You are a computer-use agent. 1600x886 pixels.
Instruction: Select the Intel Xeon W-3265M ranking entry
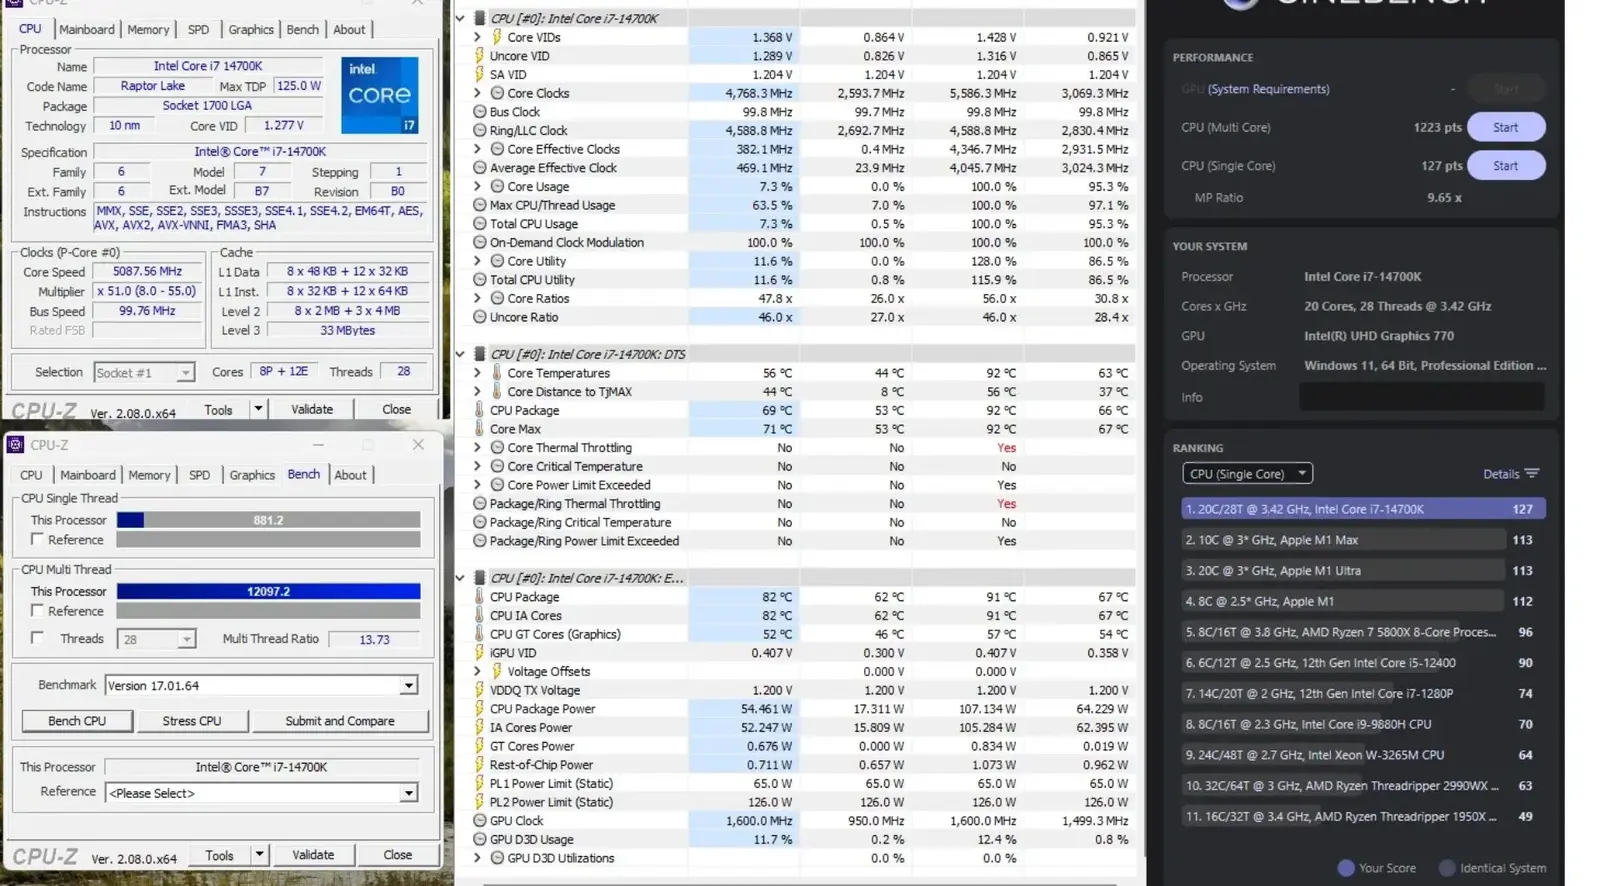(x=1363, y=755)
